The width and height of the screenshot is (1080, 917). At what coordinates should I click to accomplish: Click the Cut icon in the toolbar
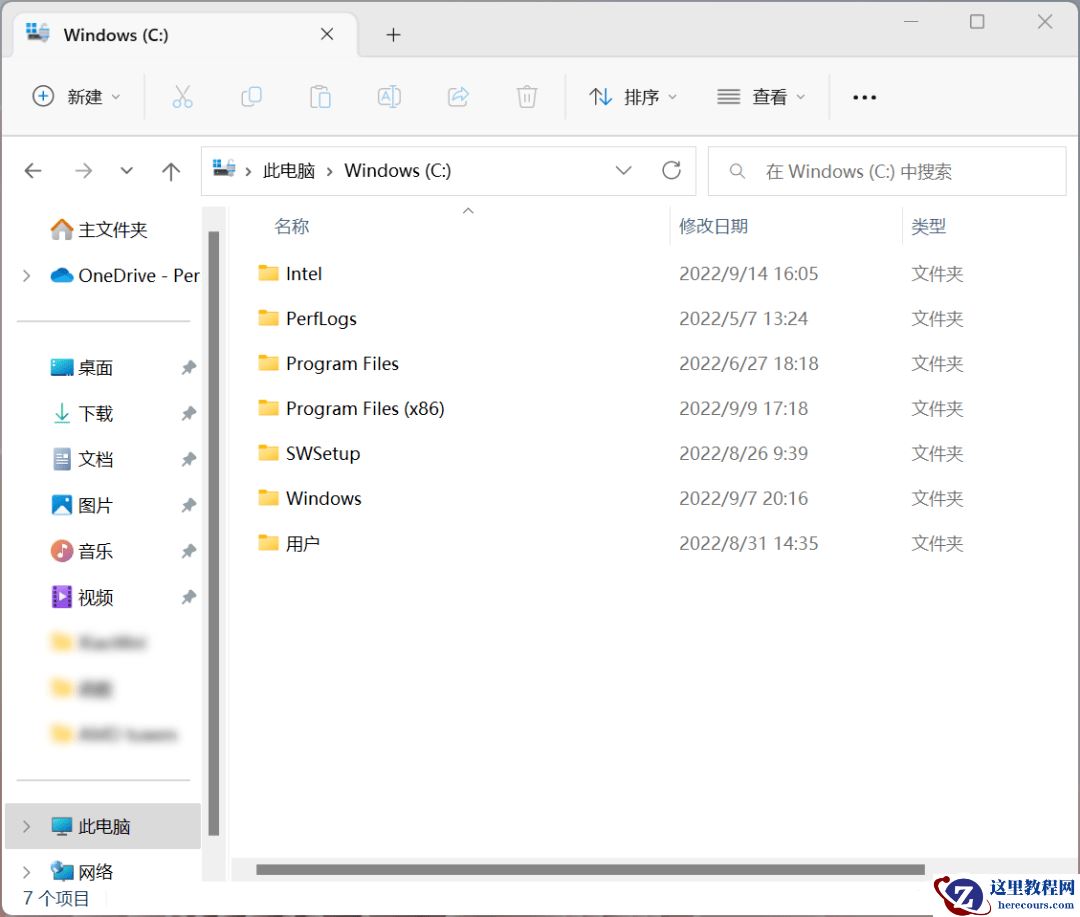point(182,96)
